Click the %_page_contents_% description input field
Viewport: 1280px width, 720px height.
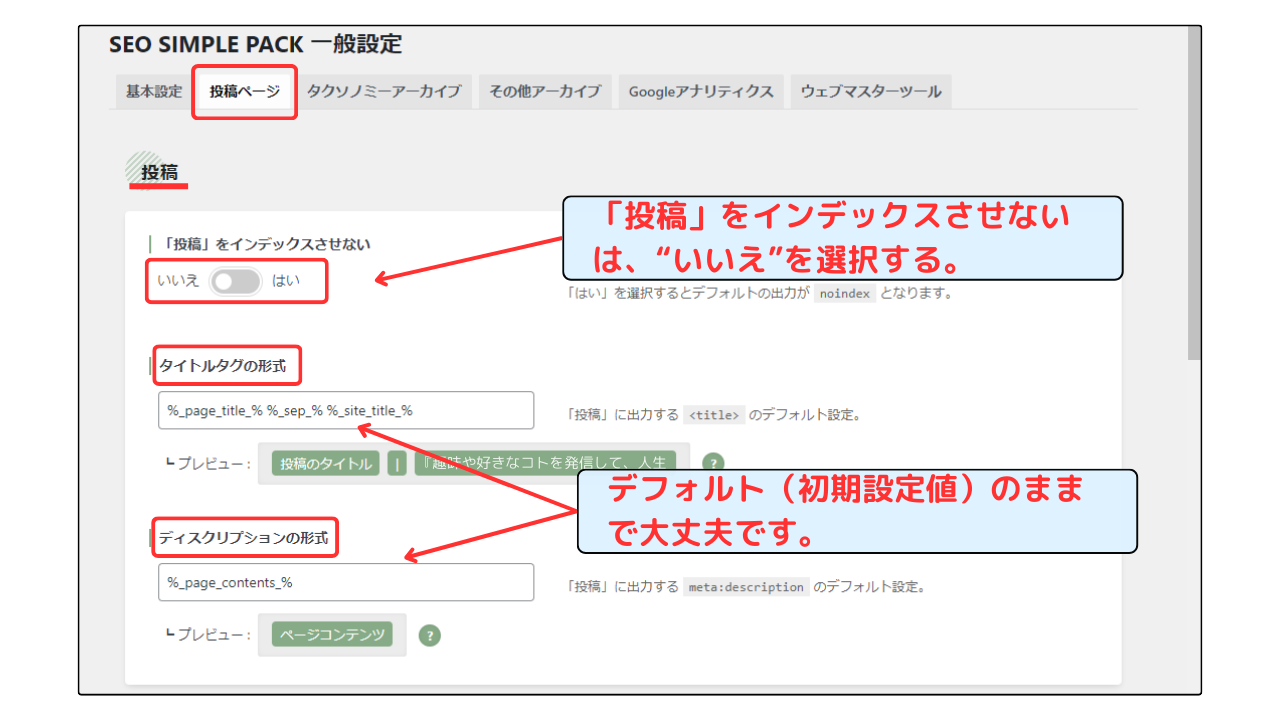click(346, 582)
